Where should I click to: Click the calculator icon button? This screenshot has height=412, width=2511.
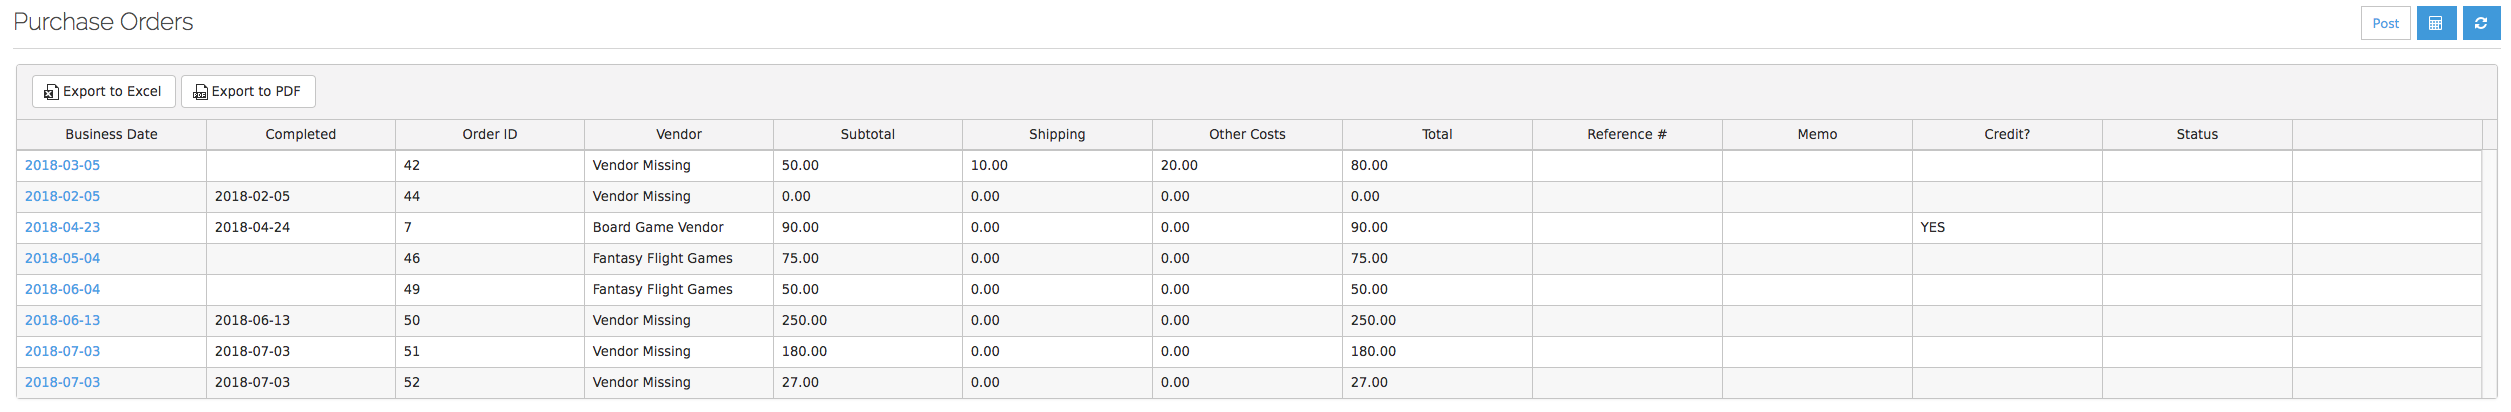tap(2435, 23)
